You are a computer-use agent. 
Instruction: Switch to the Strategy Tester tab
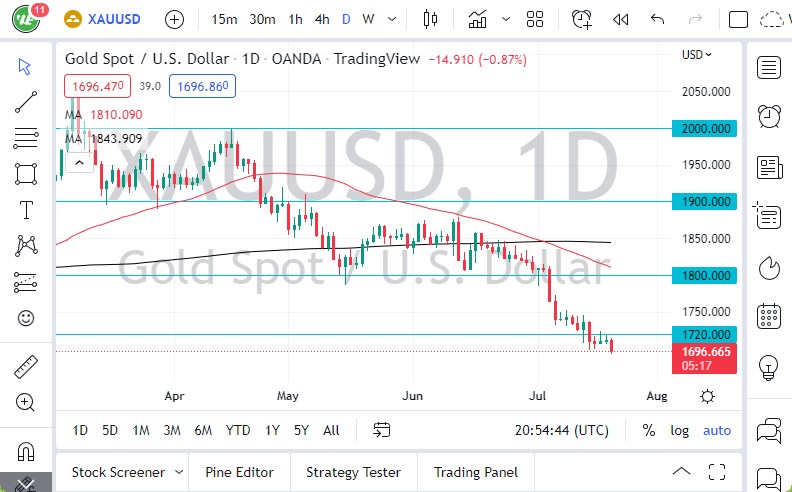click(x=353, y=472)
